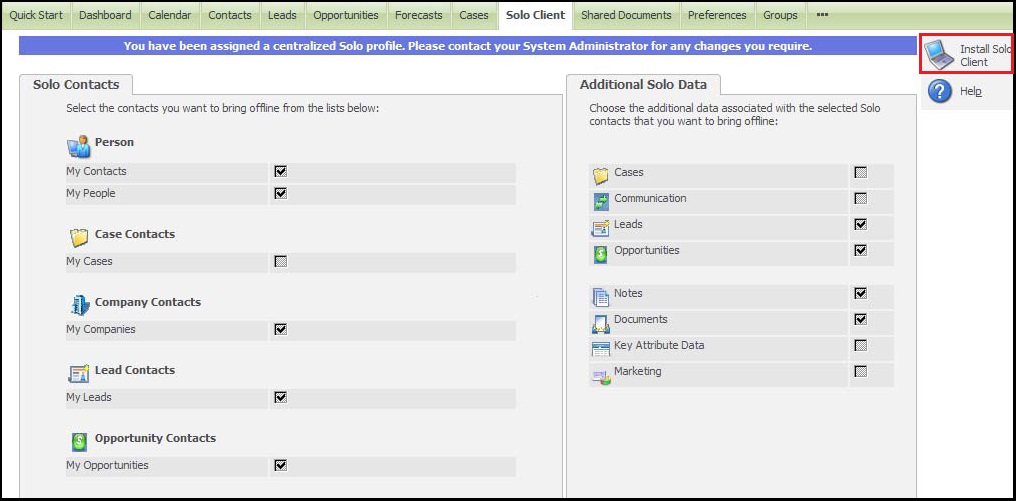Expand the more tabs ellipsis menu
The image size is (1016, 501).
822,15
